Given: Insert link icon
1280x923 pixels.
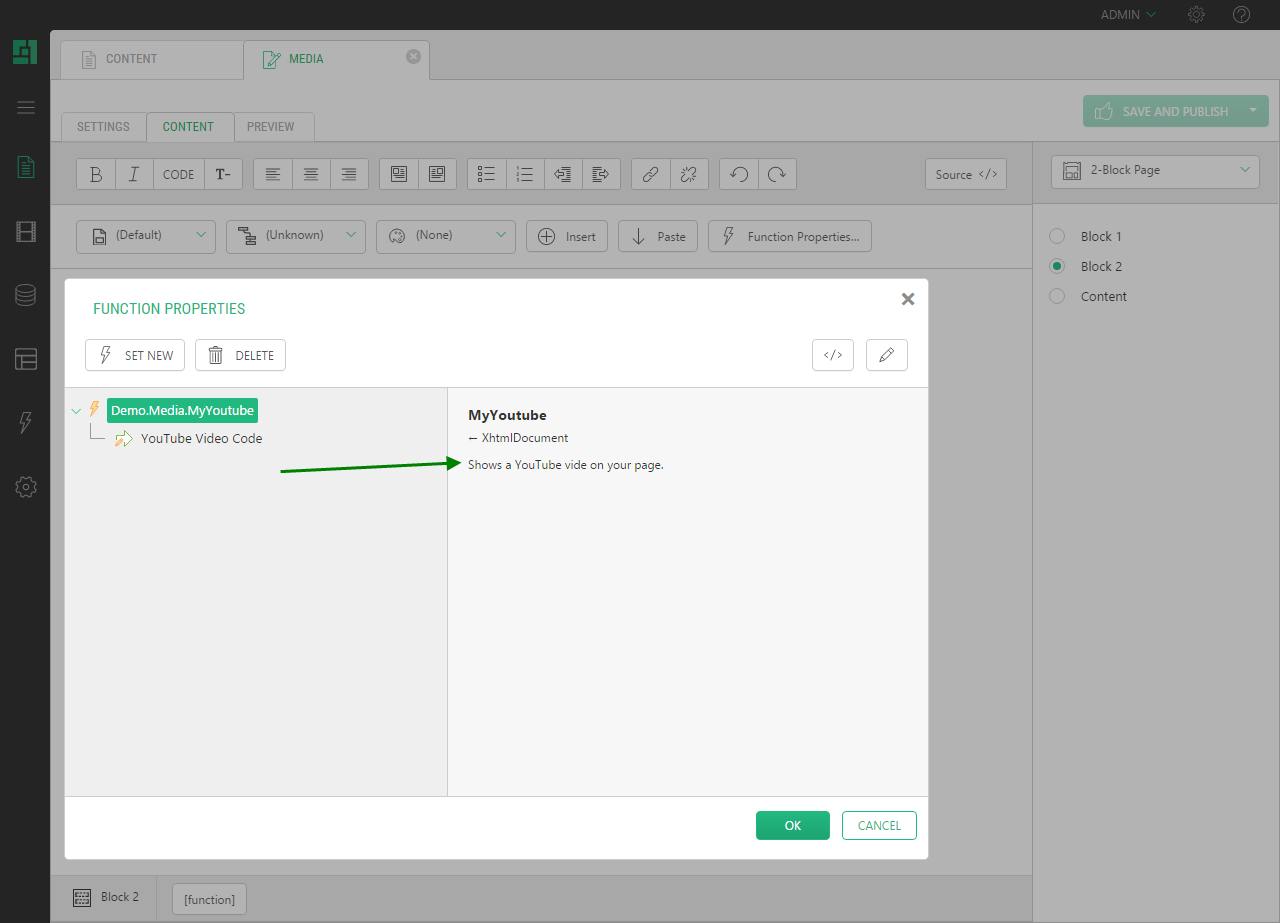Looking at the screenshot, I should (651, 174).
